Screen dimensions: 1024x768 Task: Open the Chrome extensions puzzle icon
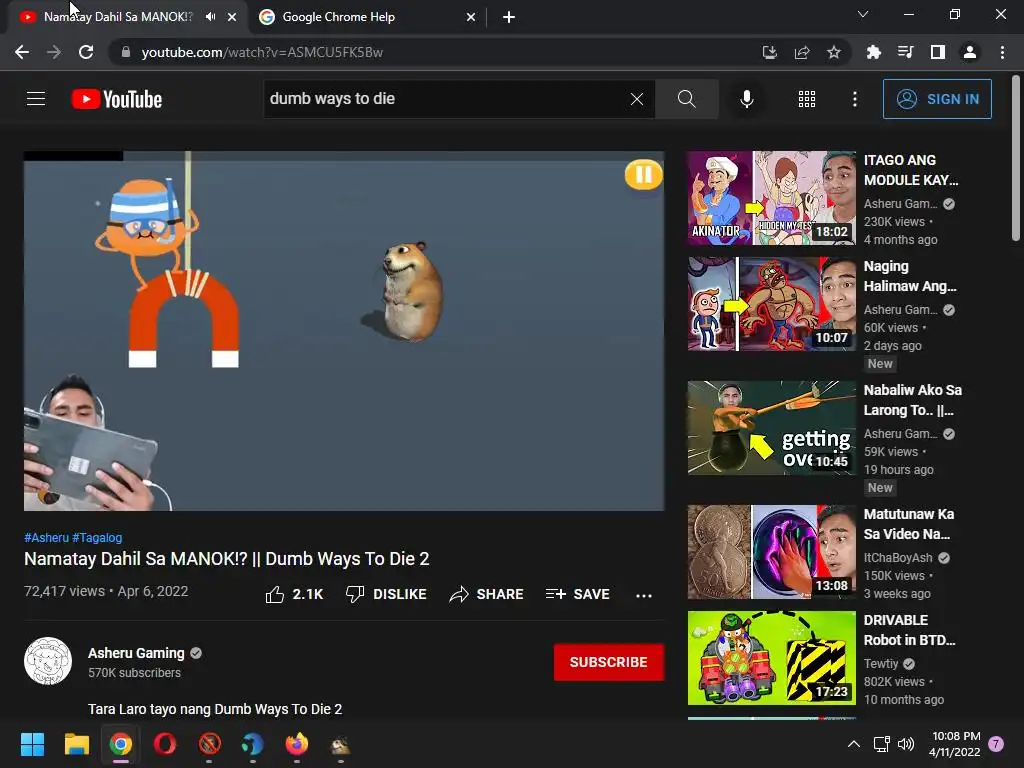873,52
